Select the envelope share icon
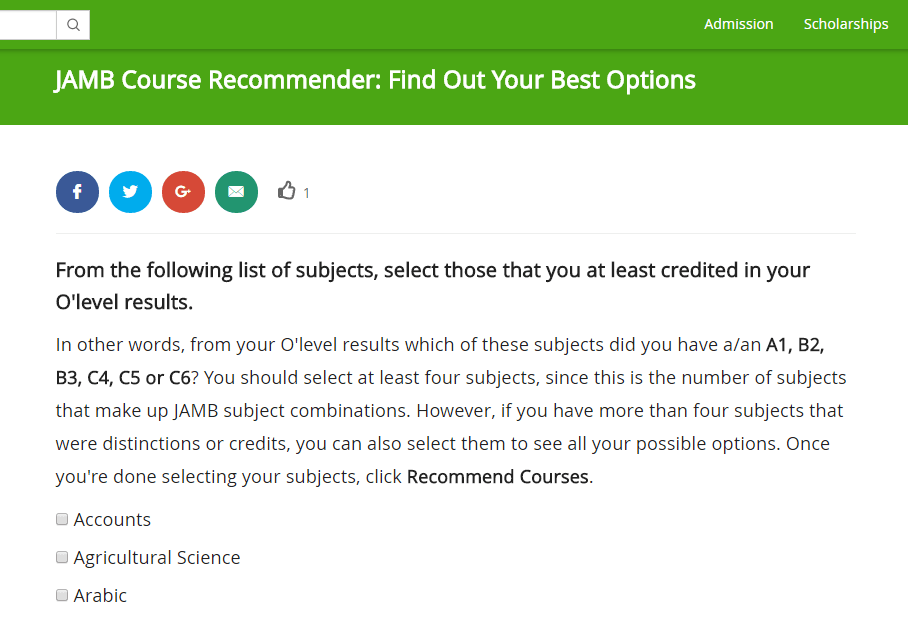The height and width of the screenshot is (619, 908). tap(236, 191)
